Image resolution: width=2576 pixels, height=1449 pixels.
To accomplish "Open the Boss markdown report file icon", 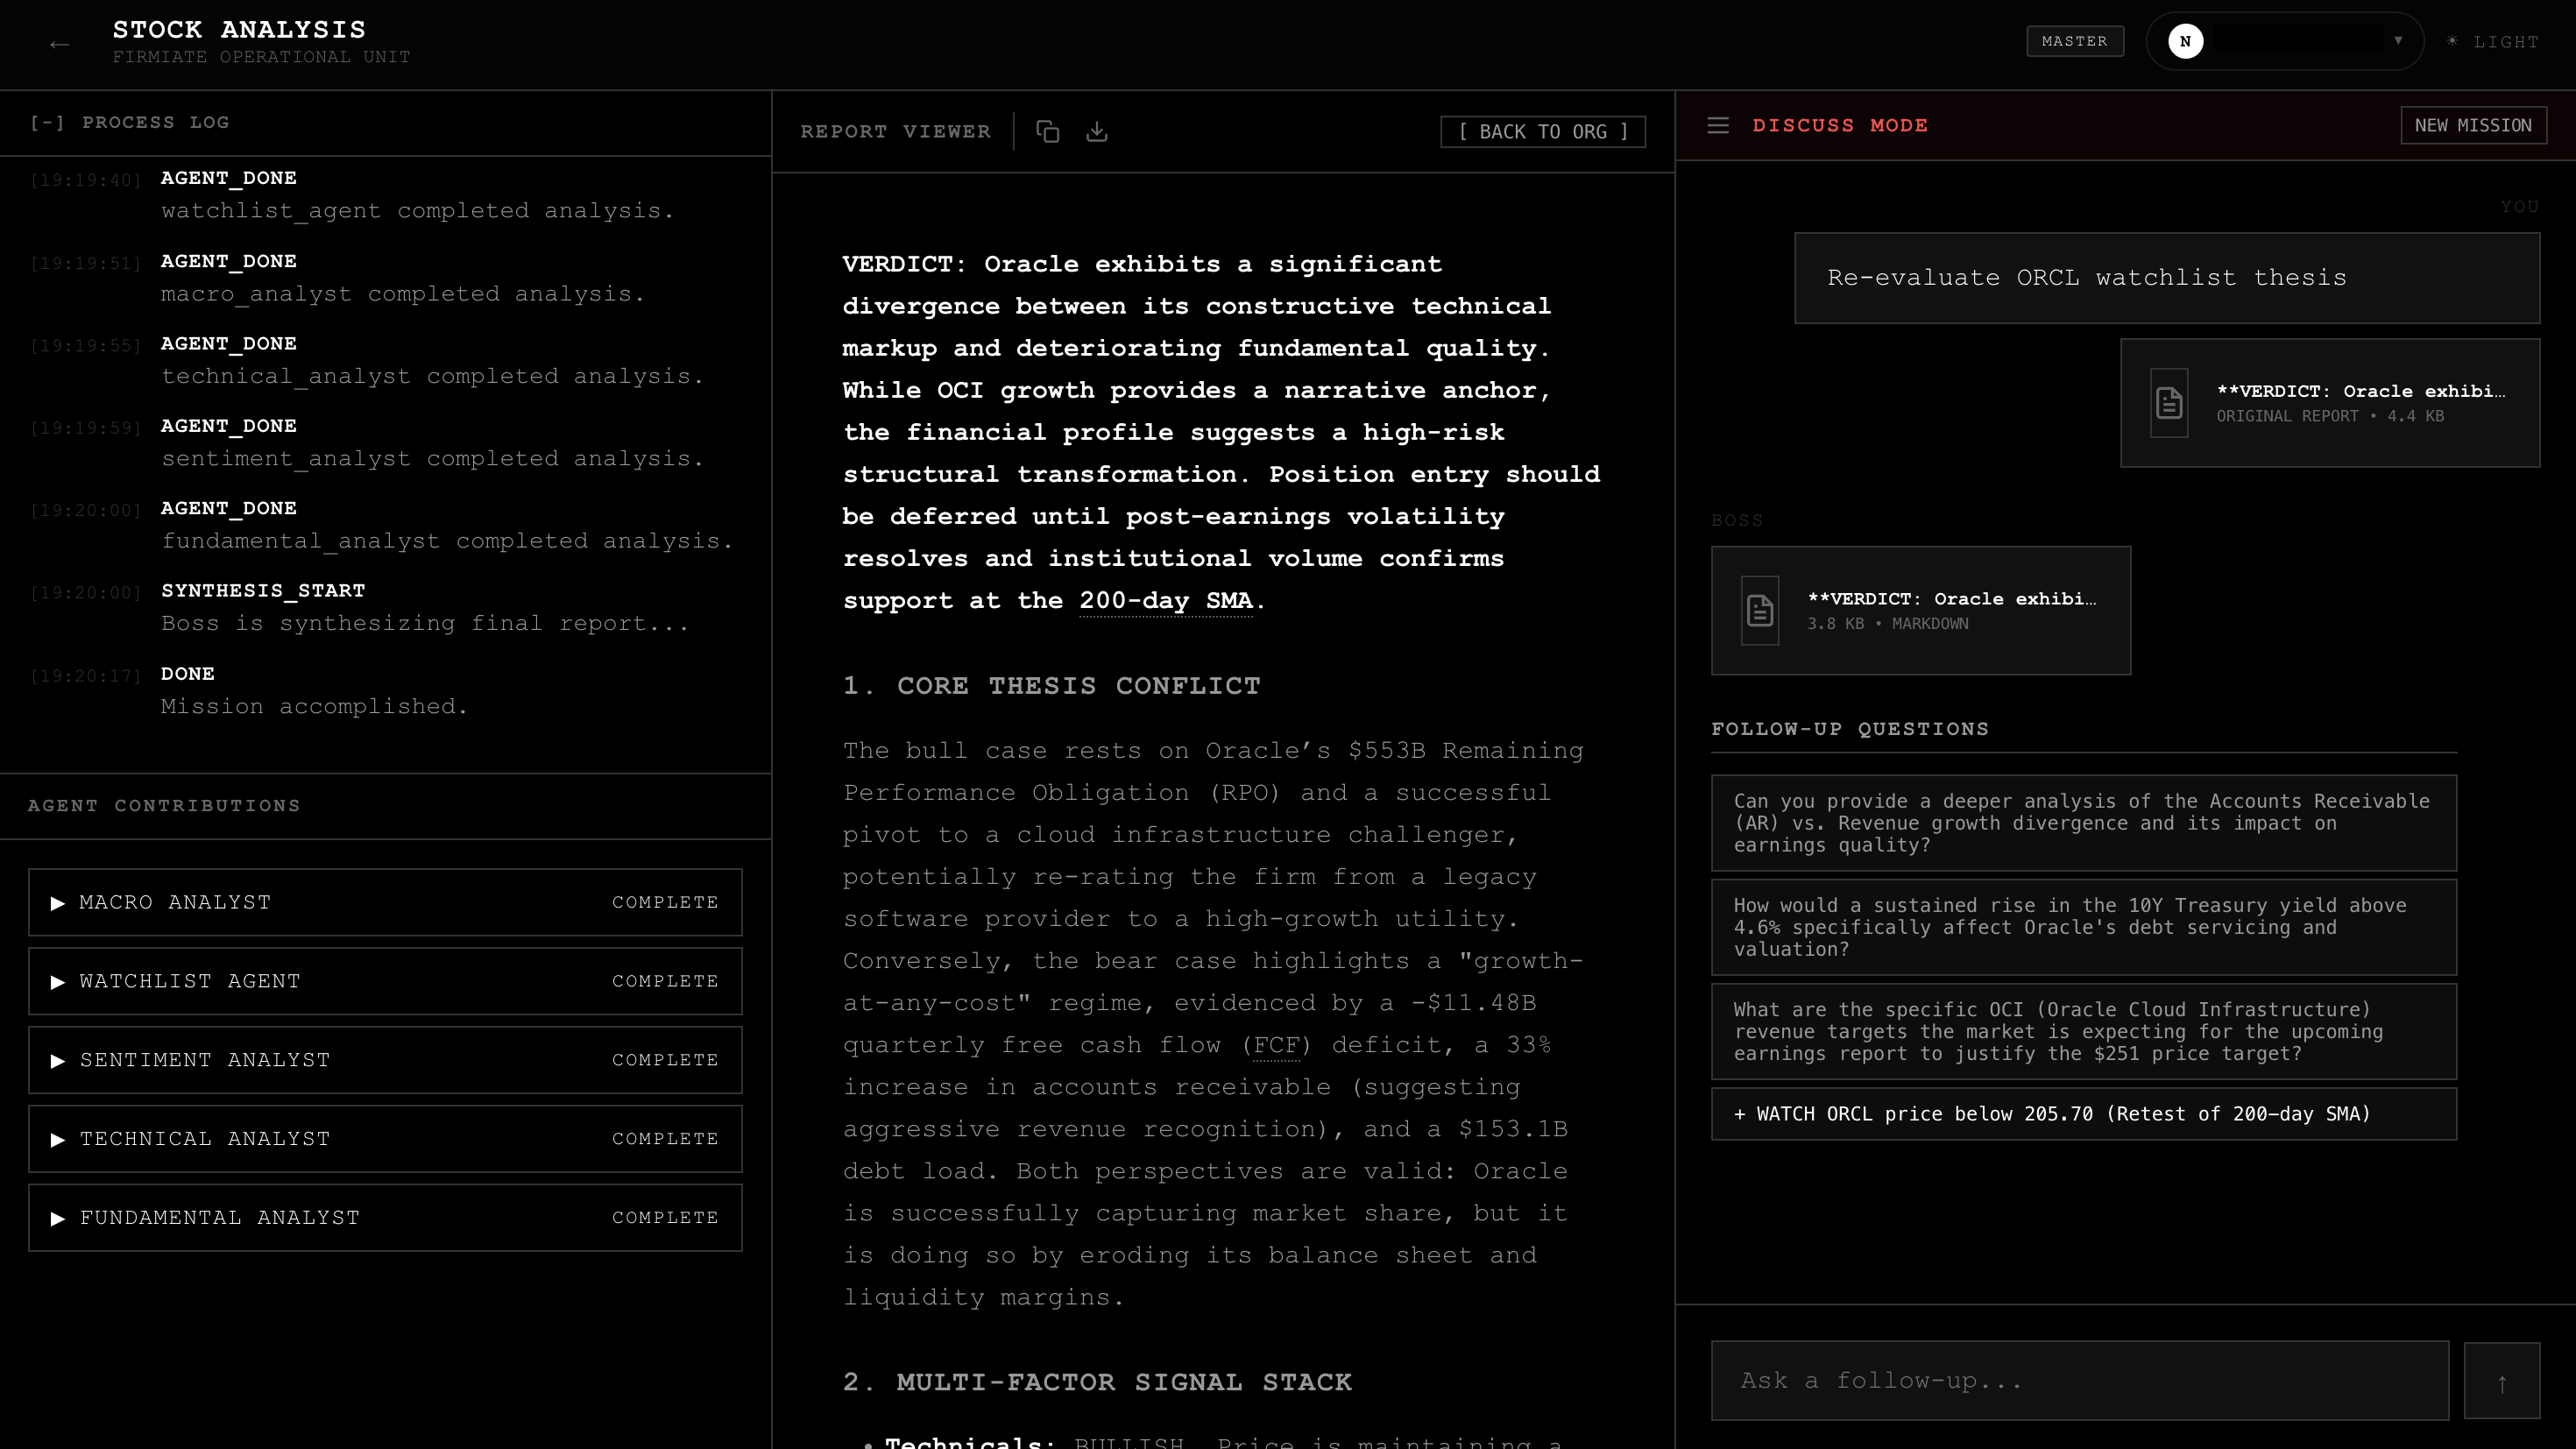I will 1759,610.
